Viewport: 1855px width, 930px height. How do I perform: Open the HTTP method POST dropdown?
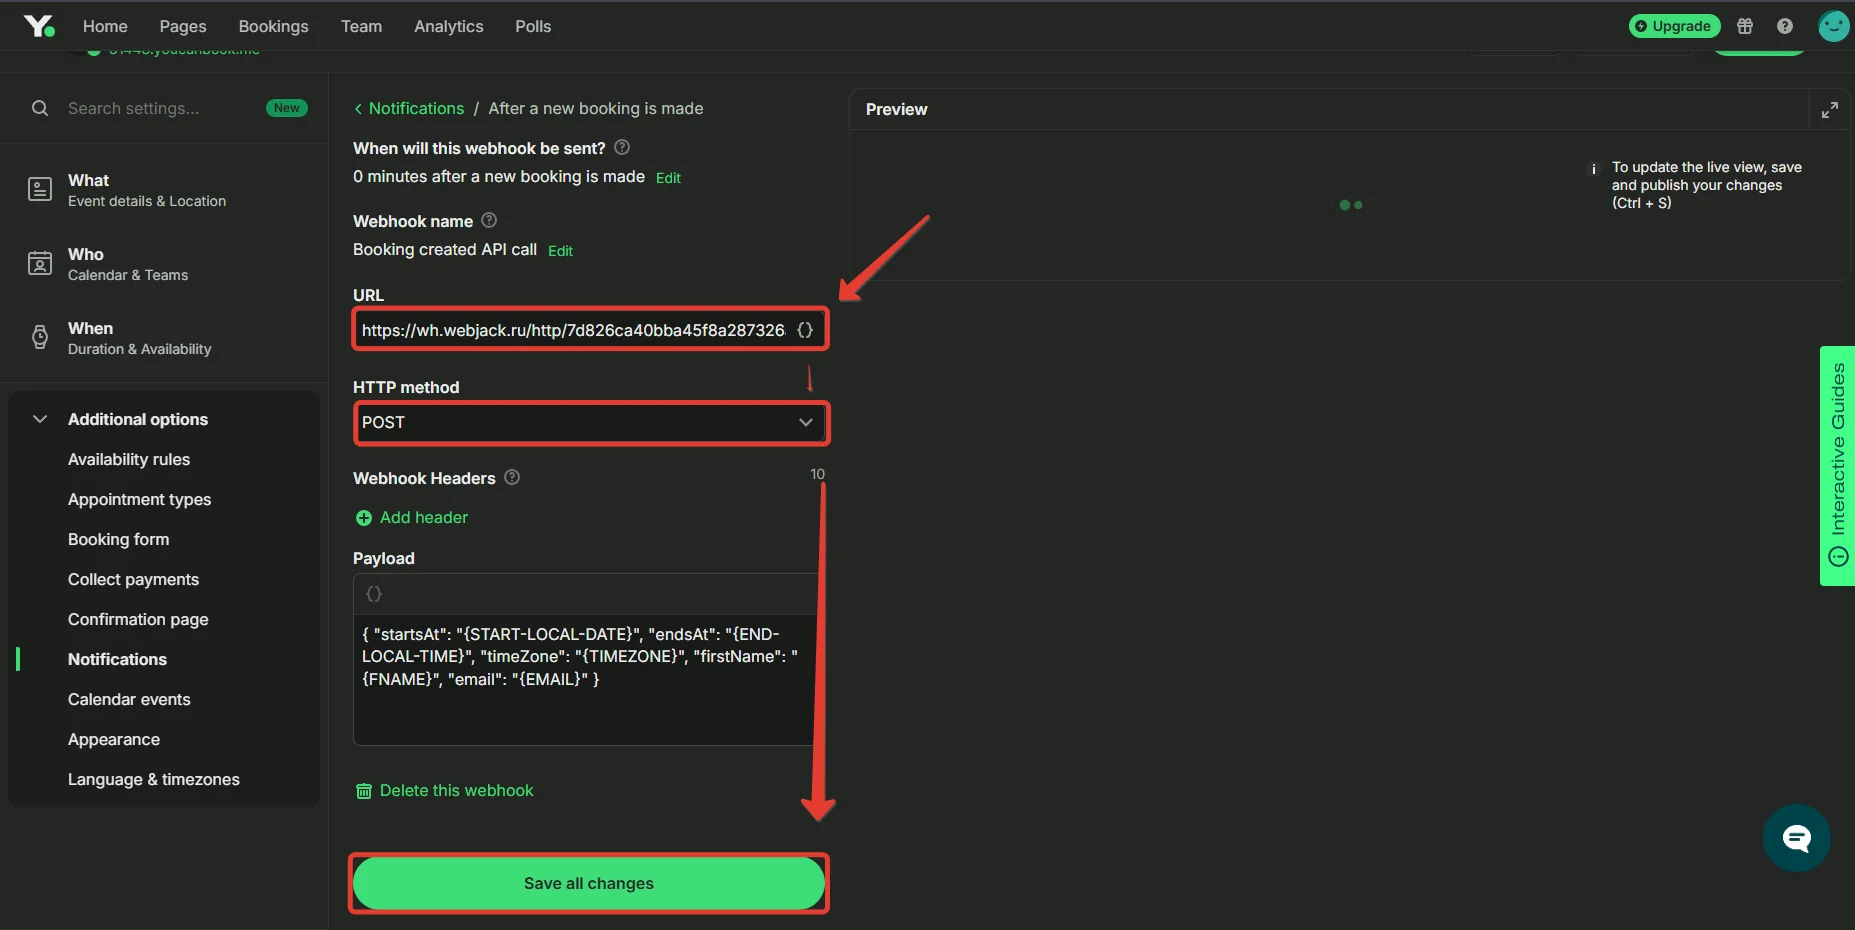pos(591,422)
